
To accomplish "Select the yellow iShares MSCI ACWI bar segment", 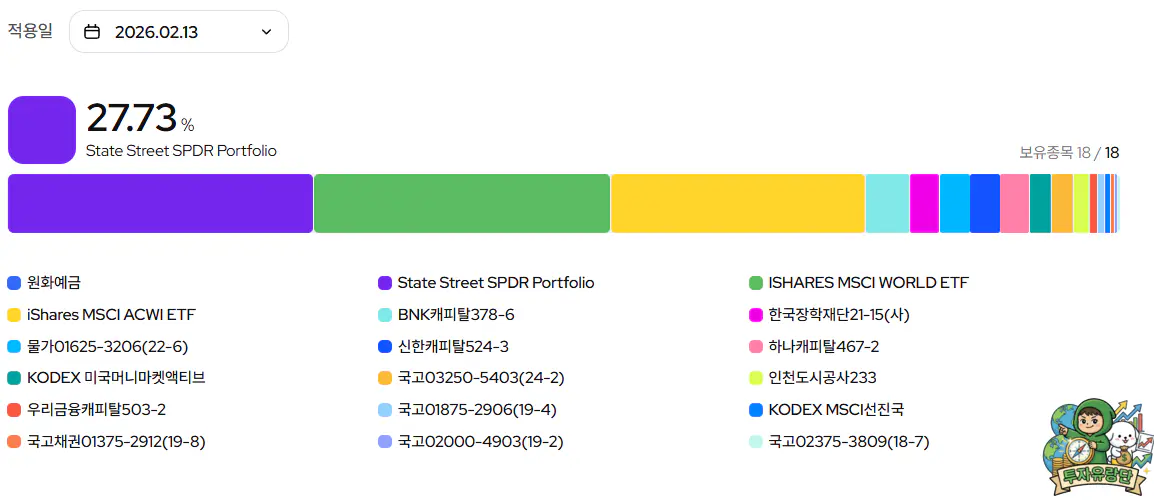I will click(737, 203).
